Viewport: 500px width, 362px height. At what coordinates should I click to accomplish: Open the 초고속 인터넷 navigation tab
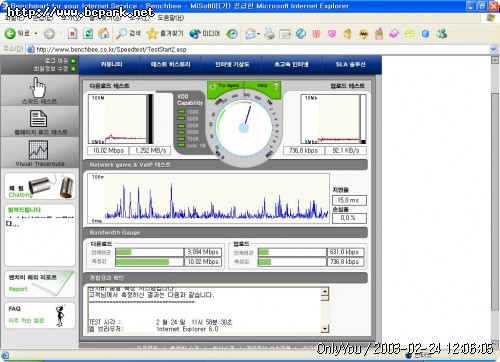click(x=291, y=64)
